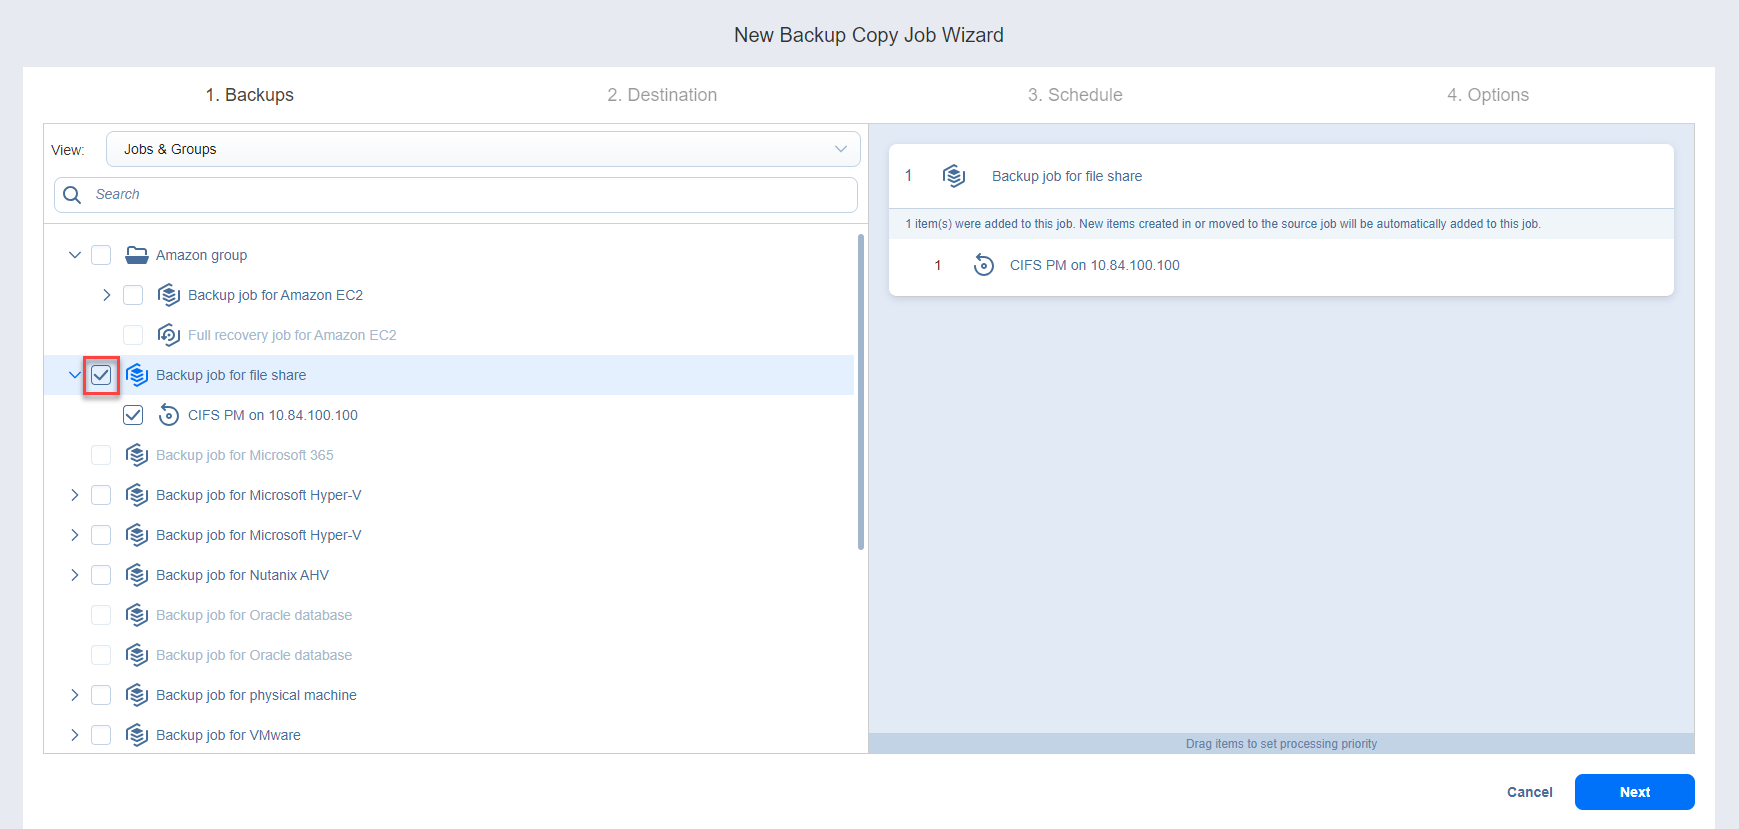
Task: Go to the 2. Destination step
Action: 662,95
